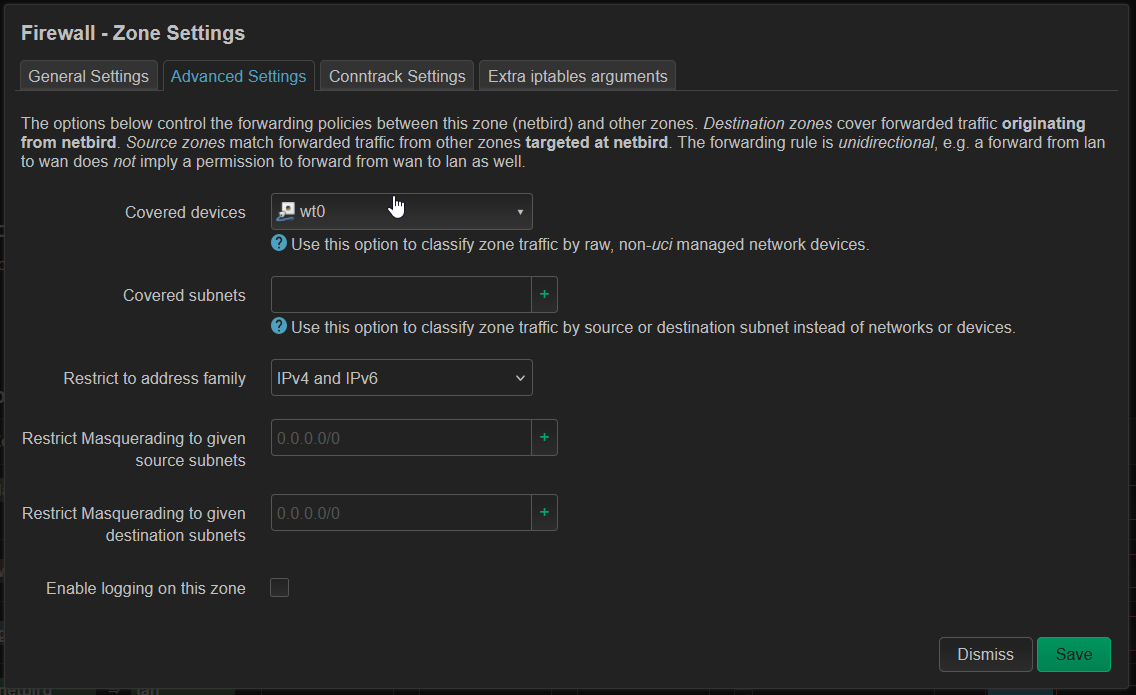
Task: Save the firewall zone settings
Action: 1074,654
